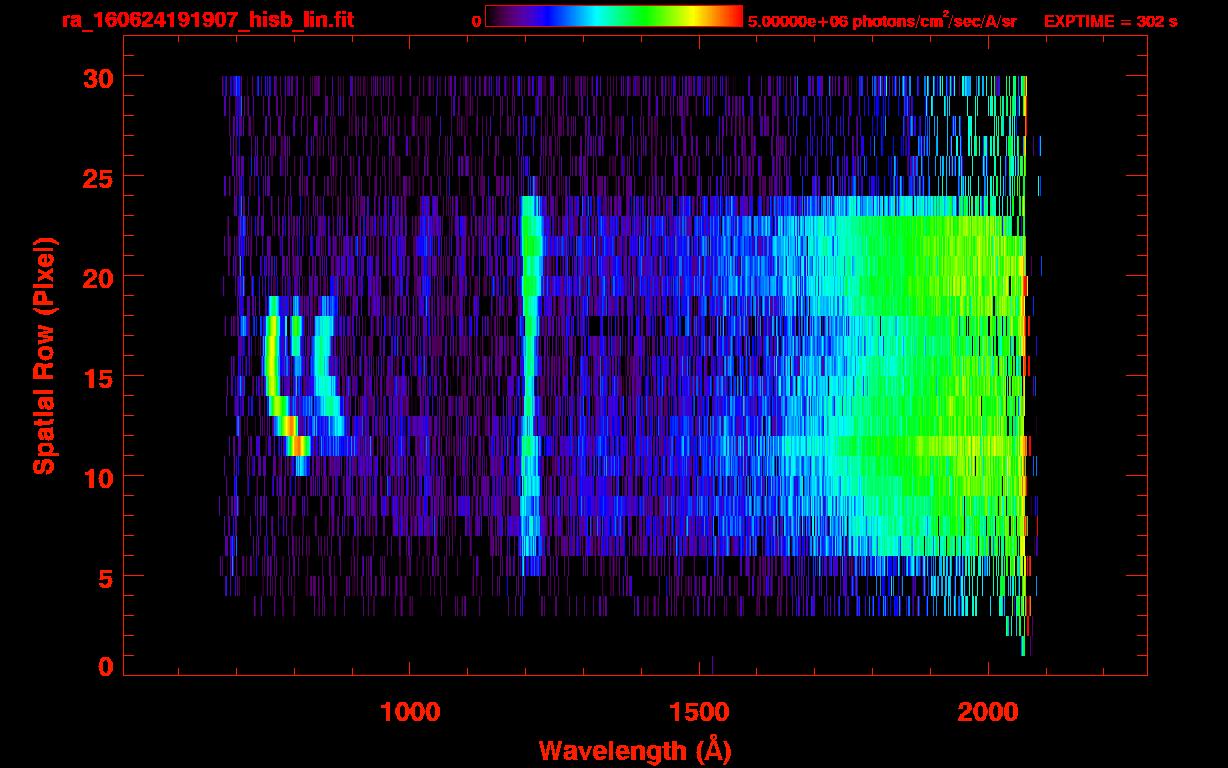This screenshot has height=768, width=1228.
Task: Click the red end of the color bar
Action: pyautogui.click(x=732, y=17)
